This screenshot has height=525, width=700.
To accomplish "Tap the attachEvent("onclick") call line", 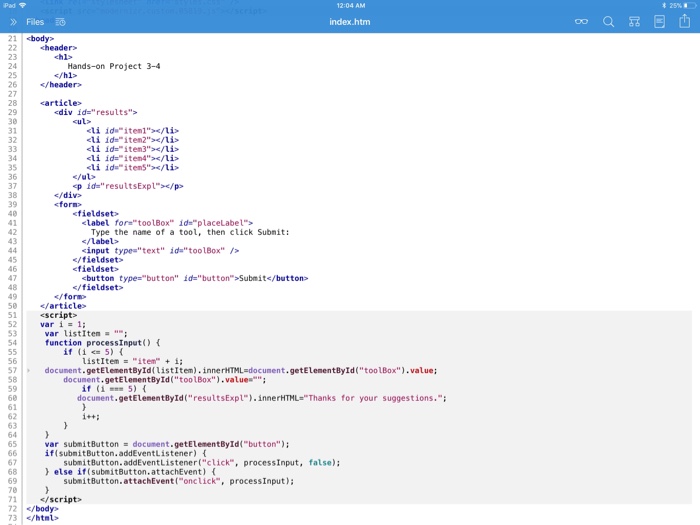I will click(x=179, y=481).
